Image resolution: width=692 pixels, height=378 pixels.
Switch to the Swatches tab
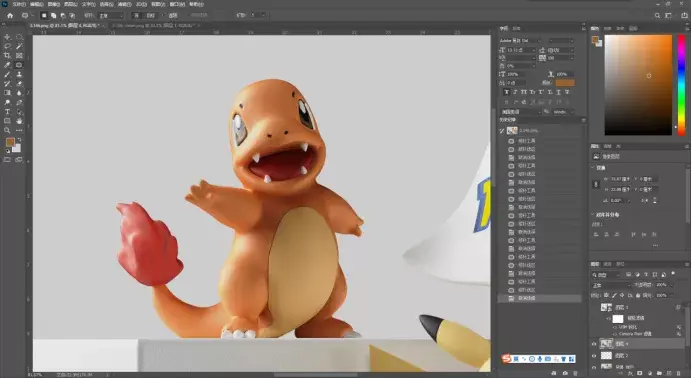pos(608,28)
